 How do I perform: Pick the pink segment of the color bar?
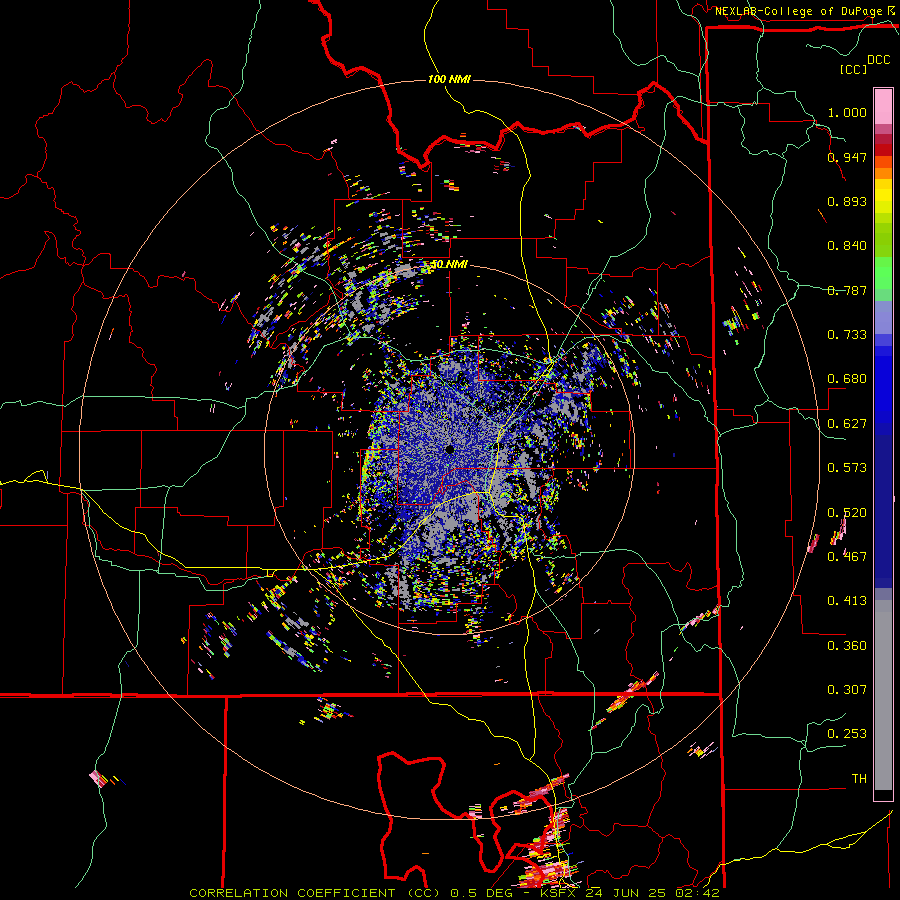[x=883, y=107]
